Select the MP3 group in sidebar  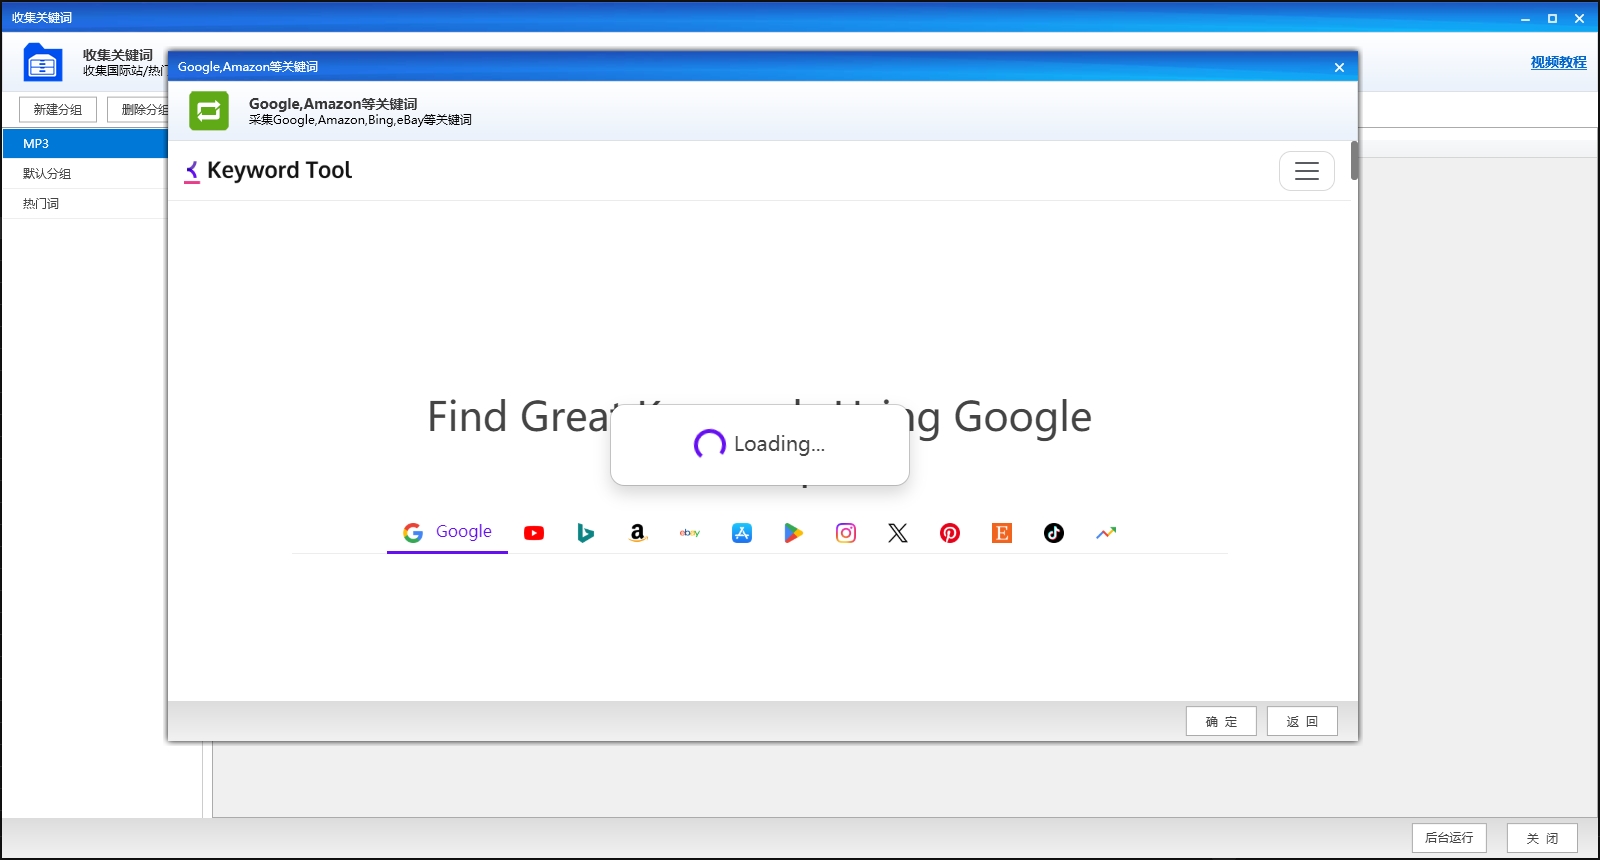(85, 143)
